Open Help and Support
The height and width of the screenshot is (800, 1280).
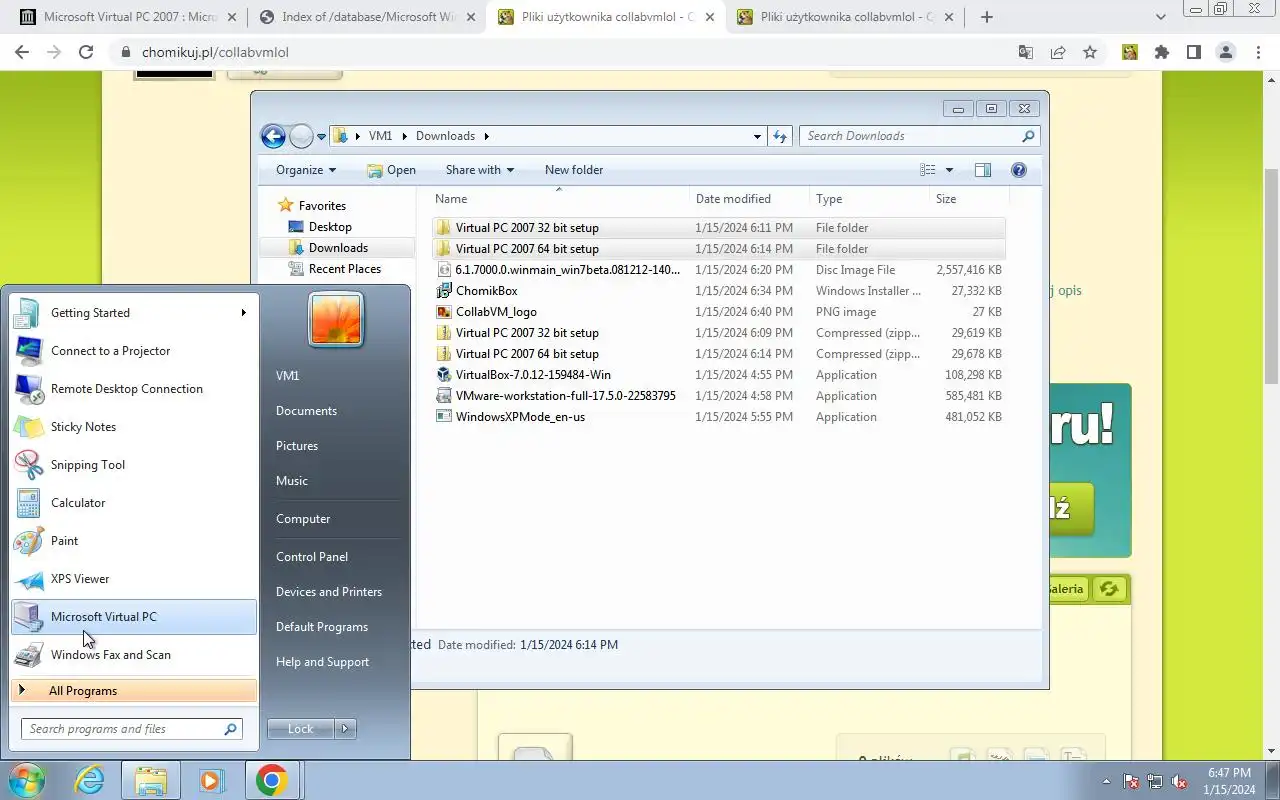pos(322,662)
